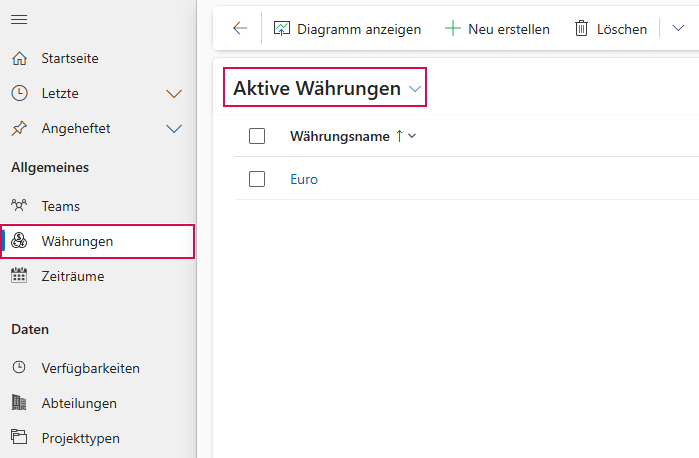
Task: Click the Löschen button
Action: (x=611, y=29)
